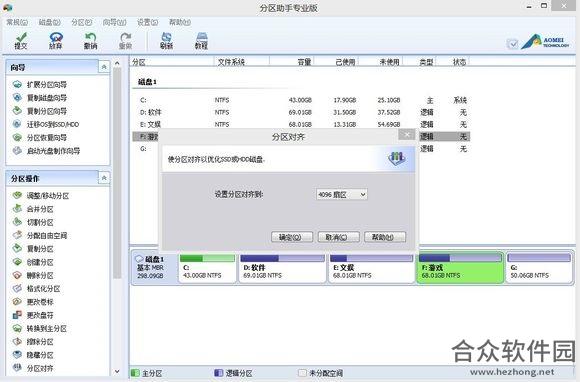Open the 常规 menu
Screen dimensions: 580x382
tap(17, 22)
